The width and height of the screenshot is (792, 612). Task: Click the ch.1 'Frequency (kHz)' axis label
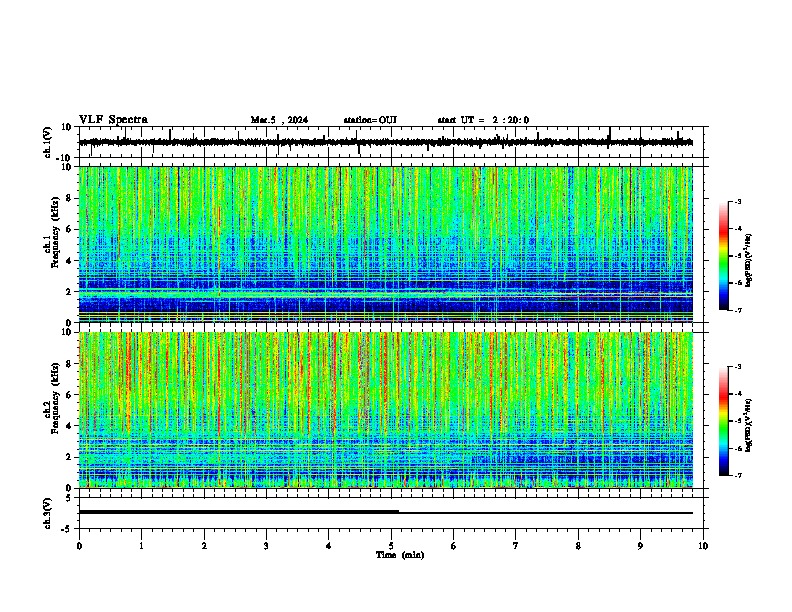coord(55,233)
